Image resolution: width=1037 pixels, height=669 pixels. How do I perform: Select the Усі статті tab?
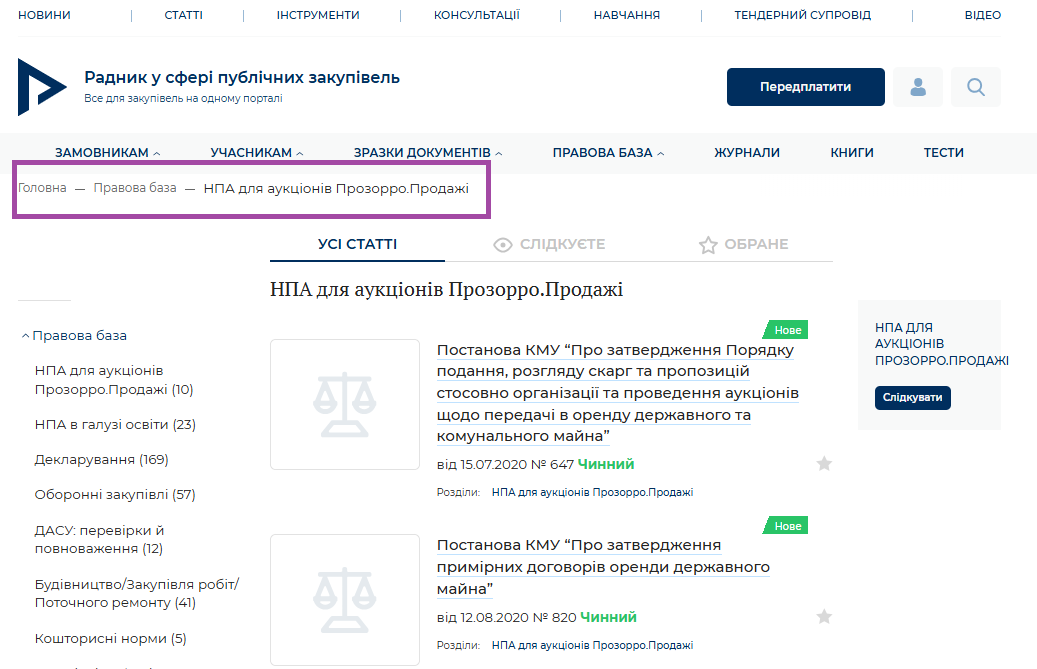pos(357,244)
